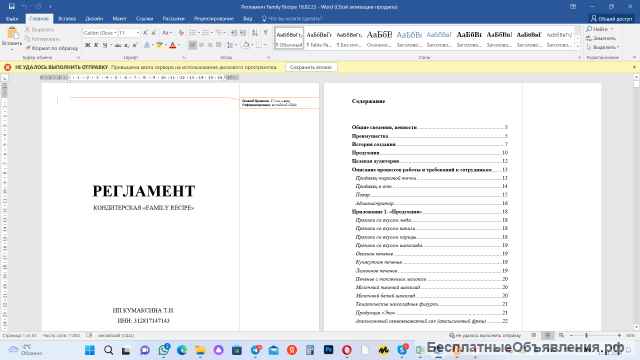The height and width of the screenshot is (360, 640).
Task: Click Заменить (Replace) button
Action: 601,38
